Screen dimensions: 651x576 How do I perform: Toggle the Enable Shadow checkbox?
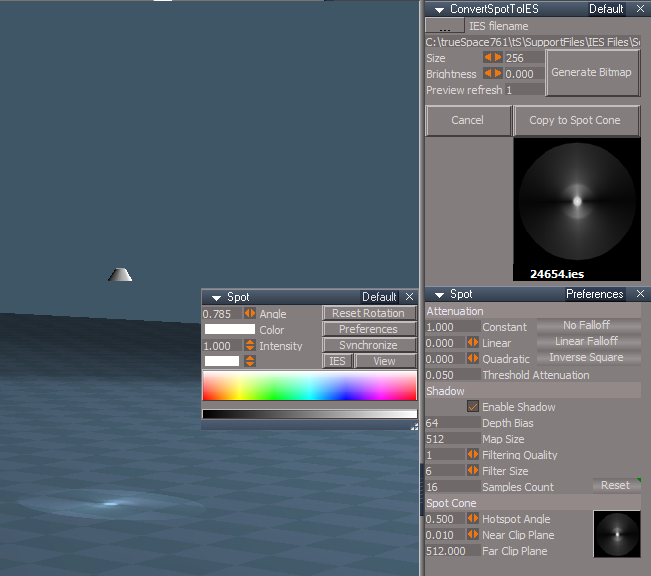click(x=472, y=407)
